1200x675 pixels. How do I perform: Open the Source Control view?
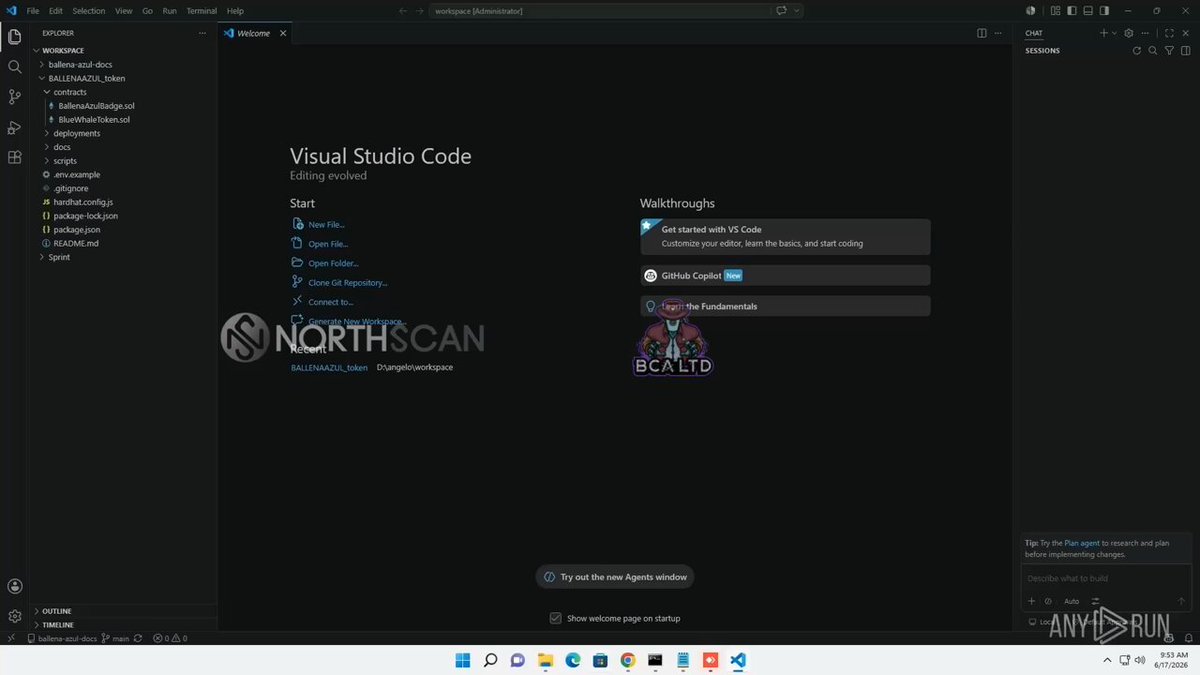14,97
